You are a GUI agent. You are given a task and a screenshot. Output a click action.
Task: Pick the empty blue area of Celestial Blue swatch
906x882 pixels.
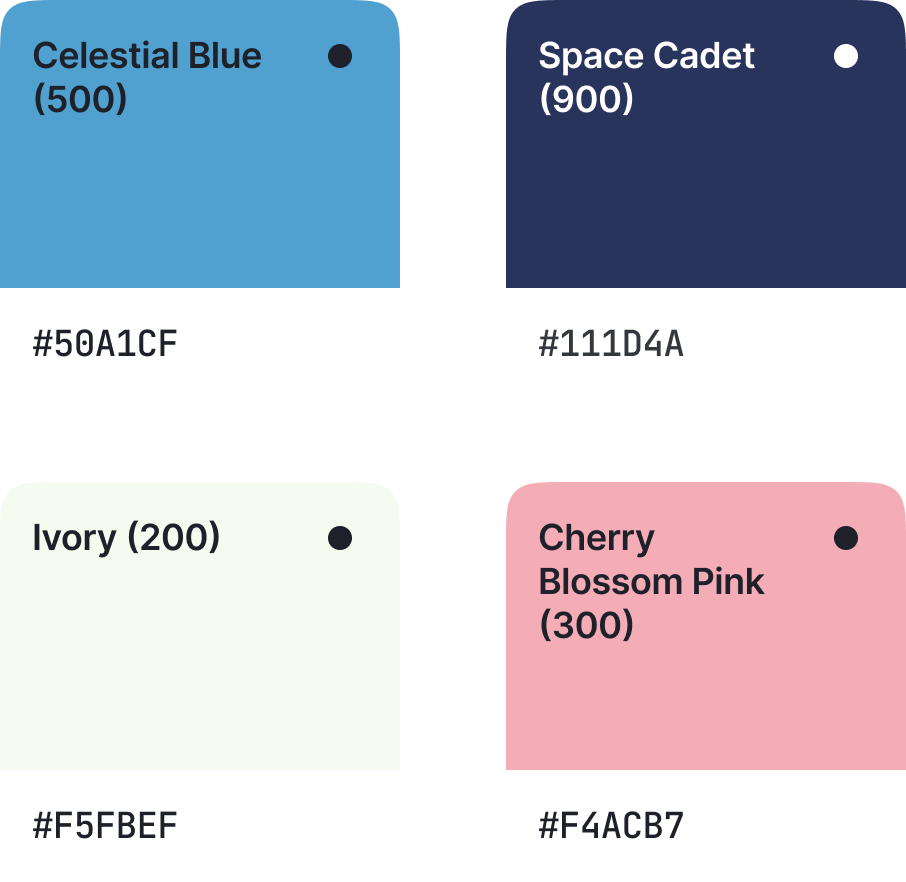click(x=200, y=200)
